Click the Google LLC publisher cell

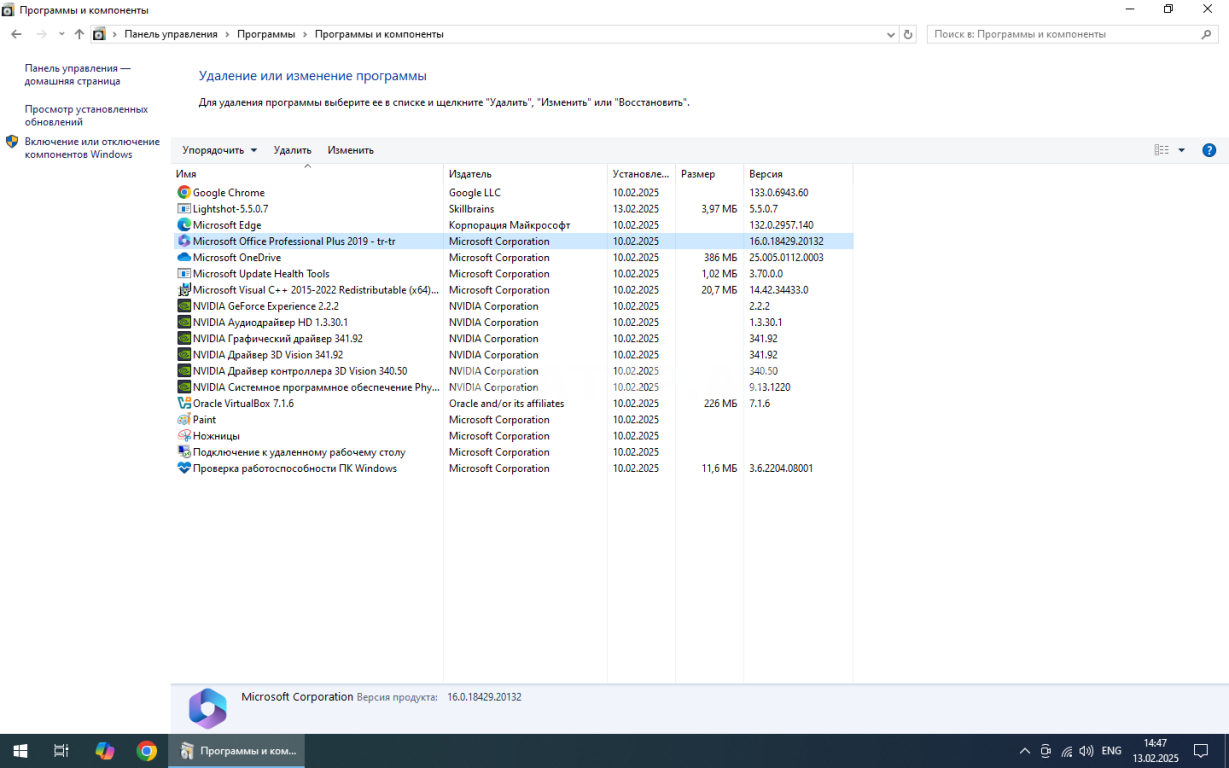coord(475,192)
